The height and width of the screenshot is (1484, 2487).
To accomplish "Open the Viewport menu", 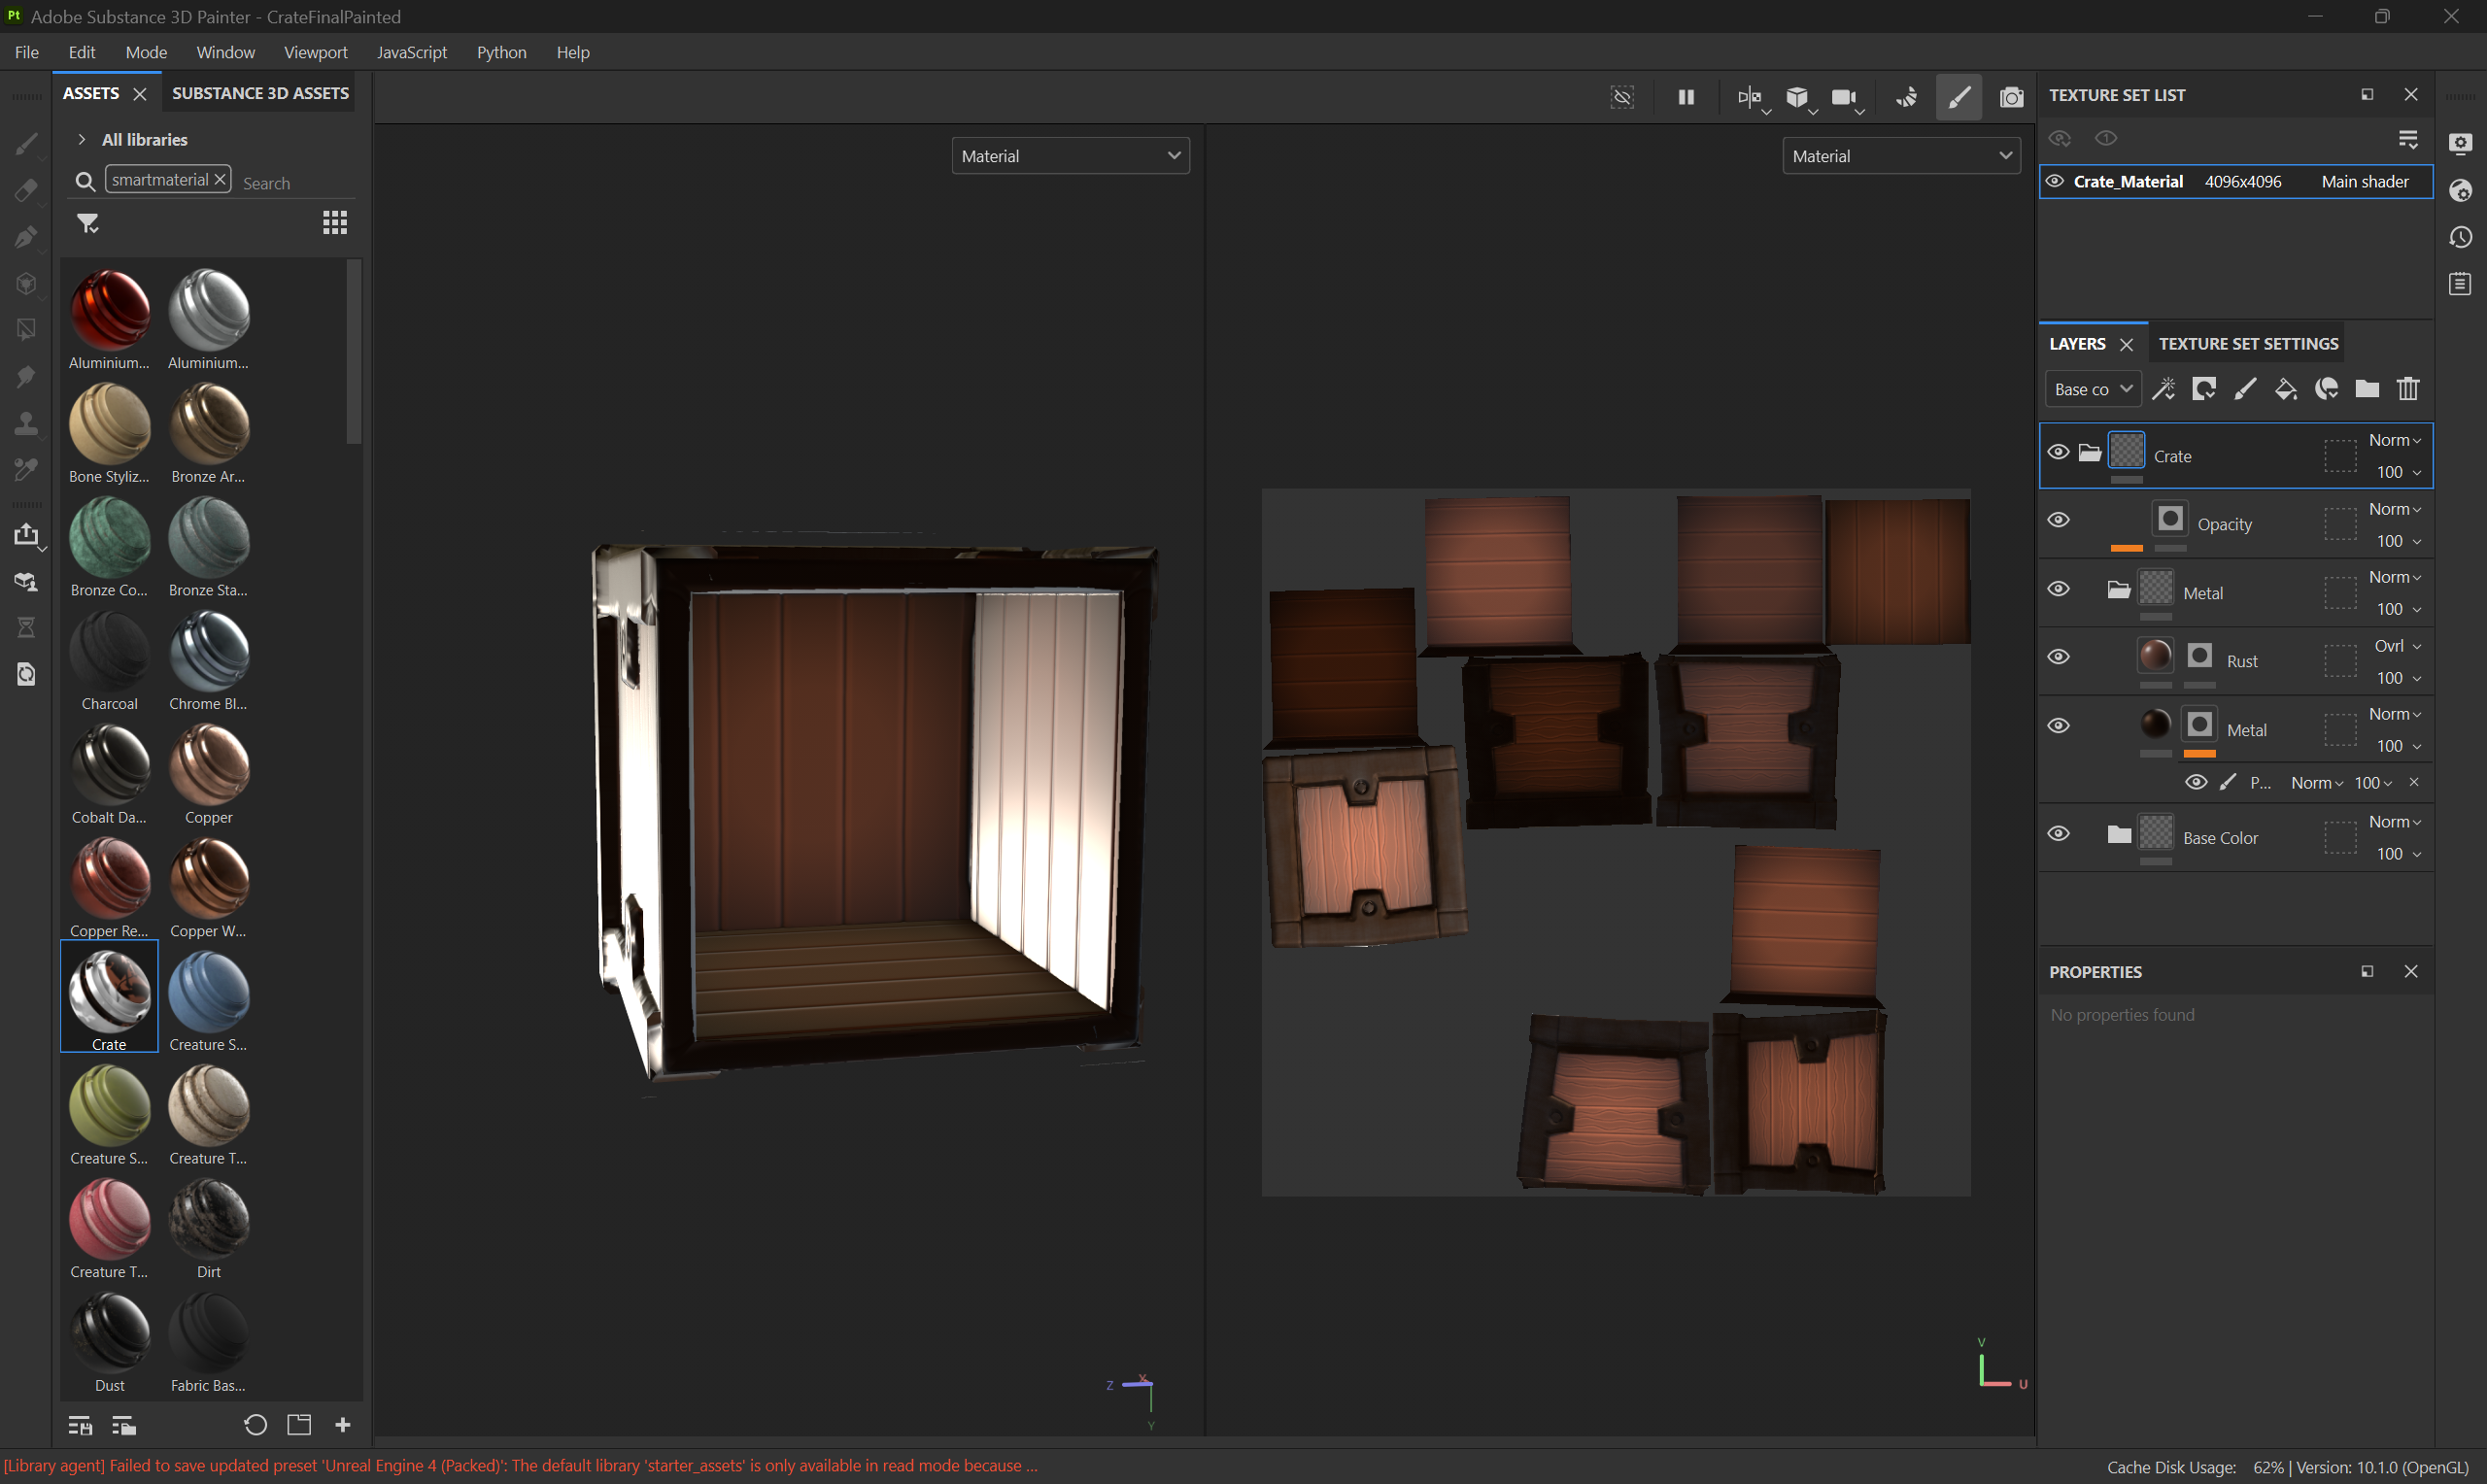I will 315,52.
